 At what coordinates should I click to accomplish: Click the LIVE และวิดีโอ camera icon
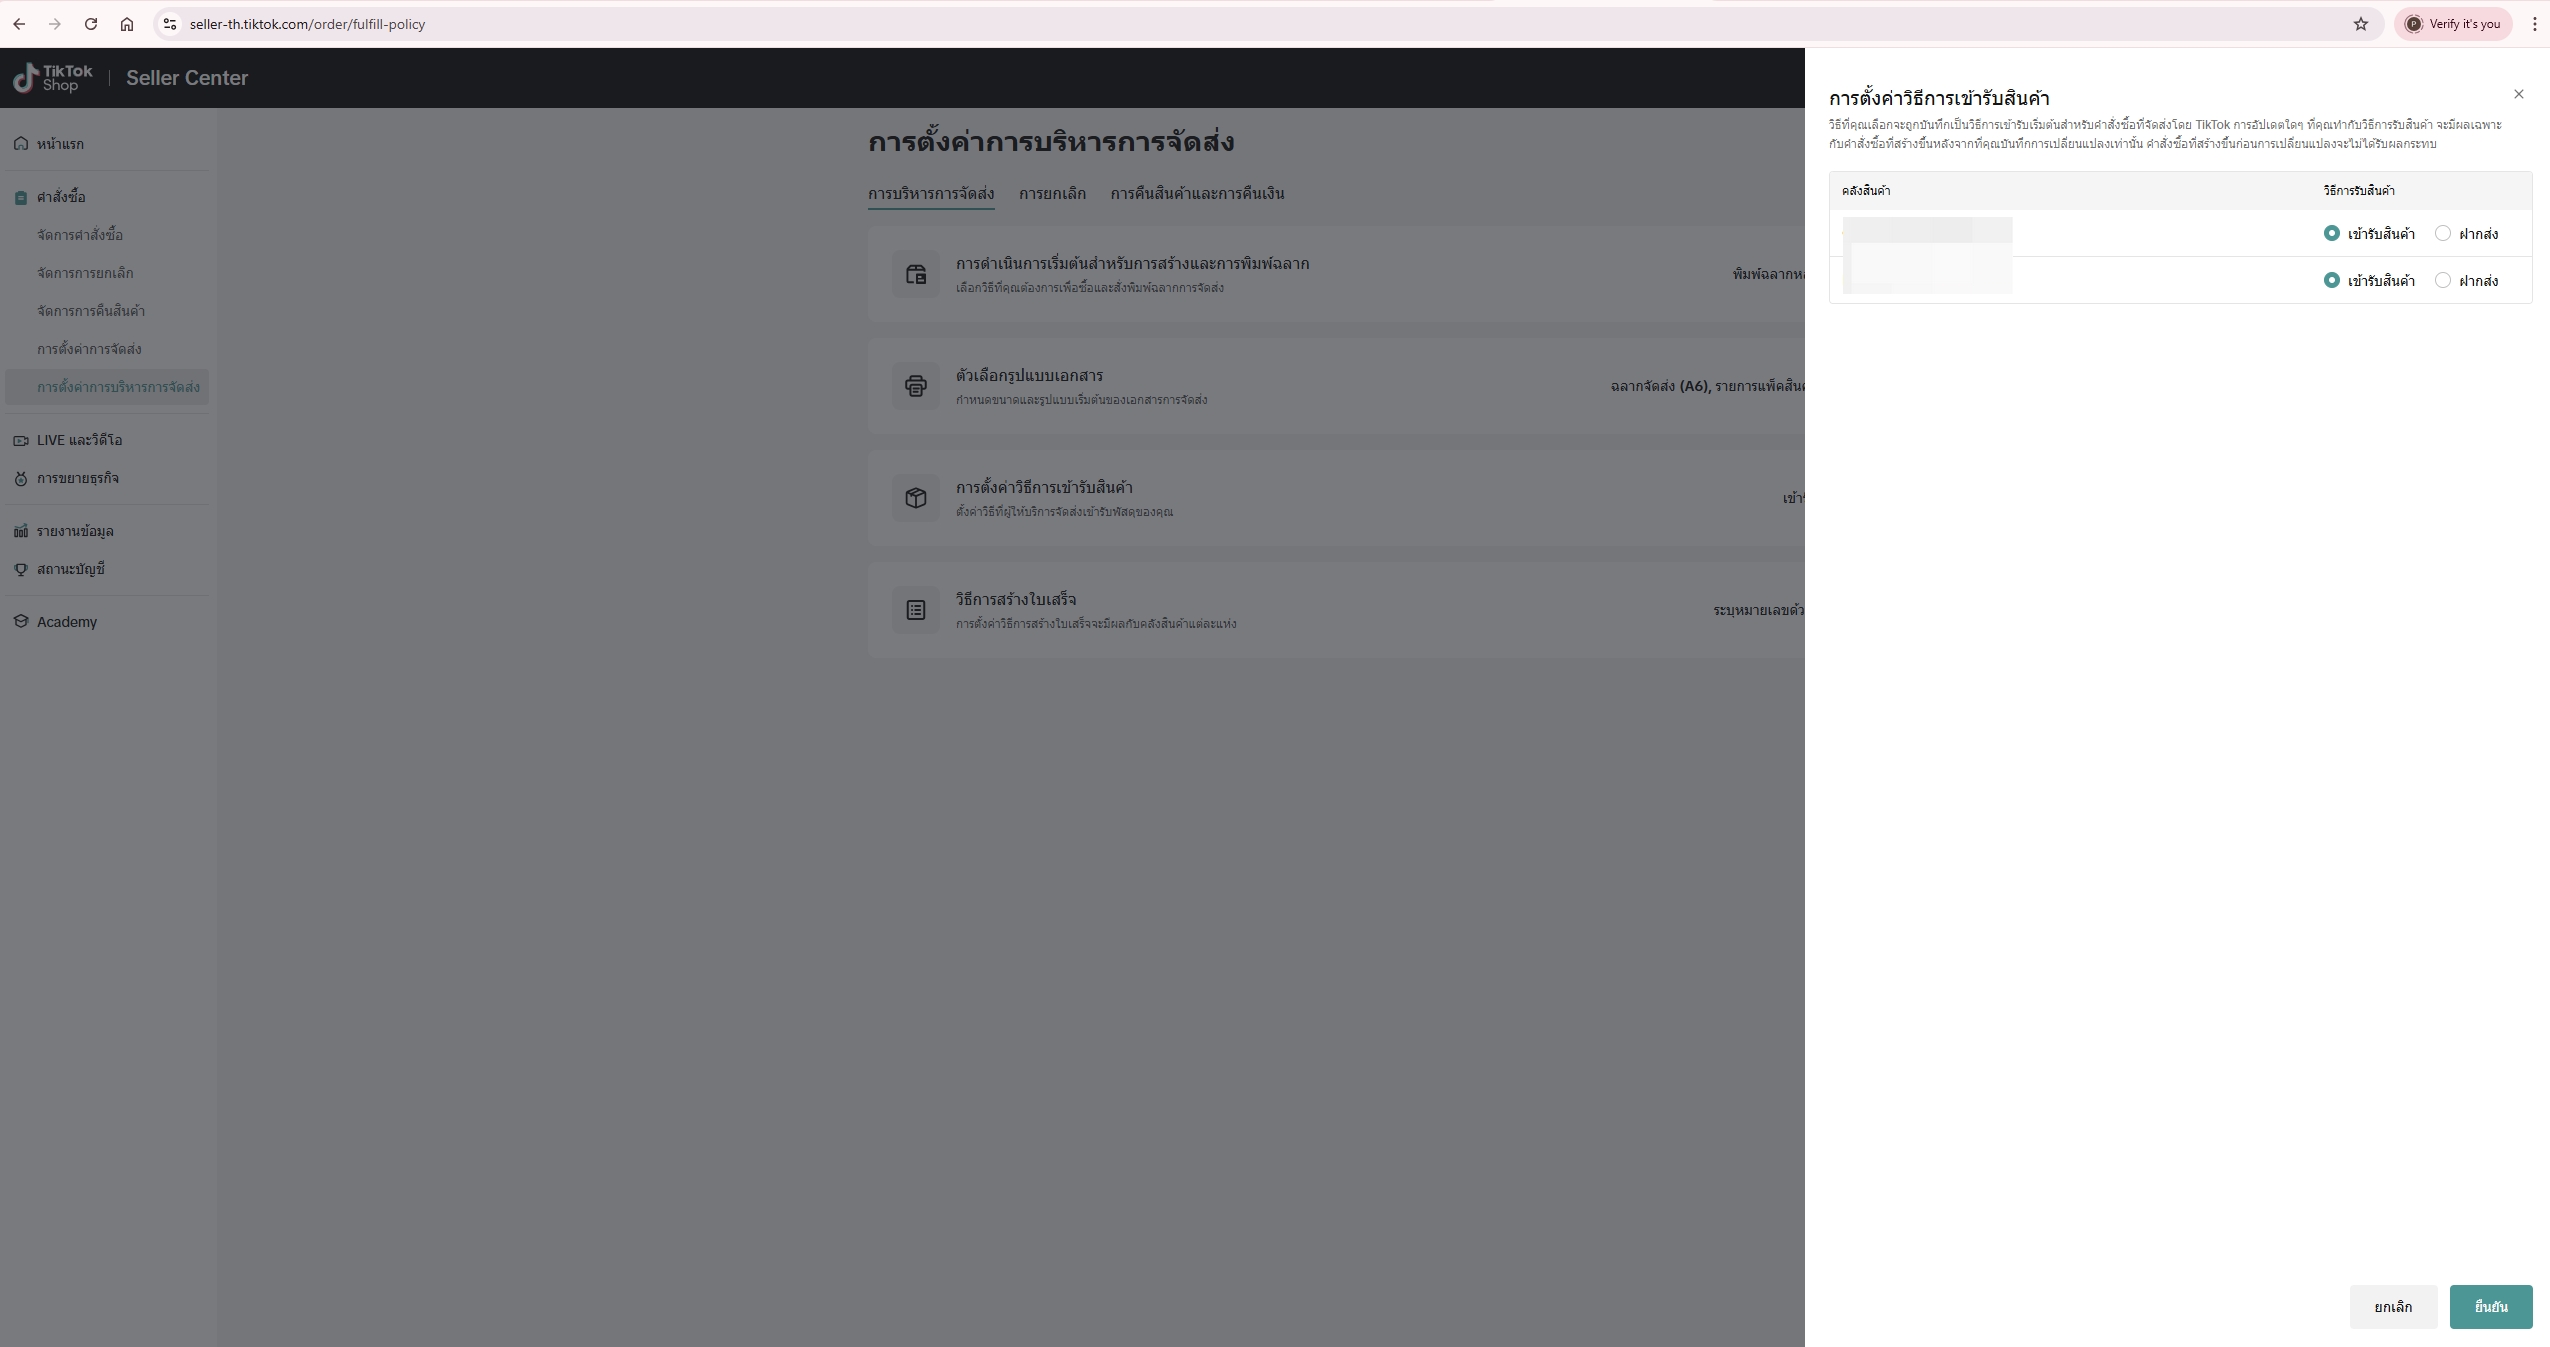21,440
